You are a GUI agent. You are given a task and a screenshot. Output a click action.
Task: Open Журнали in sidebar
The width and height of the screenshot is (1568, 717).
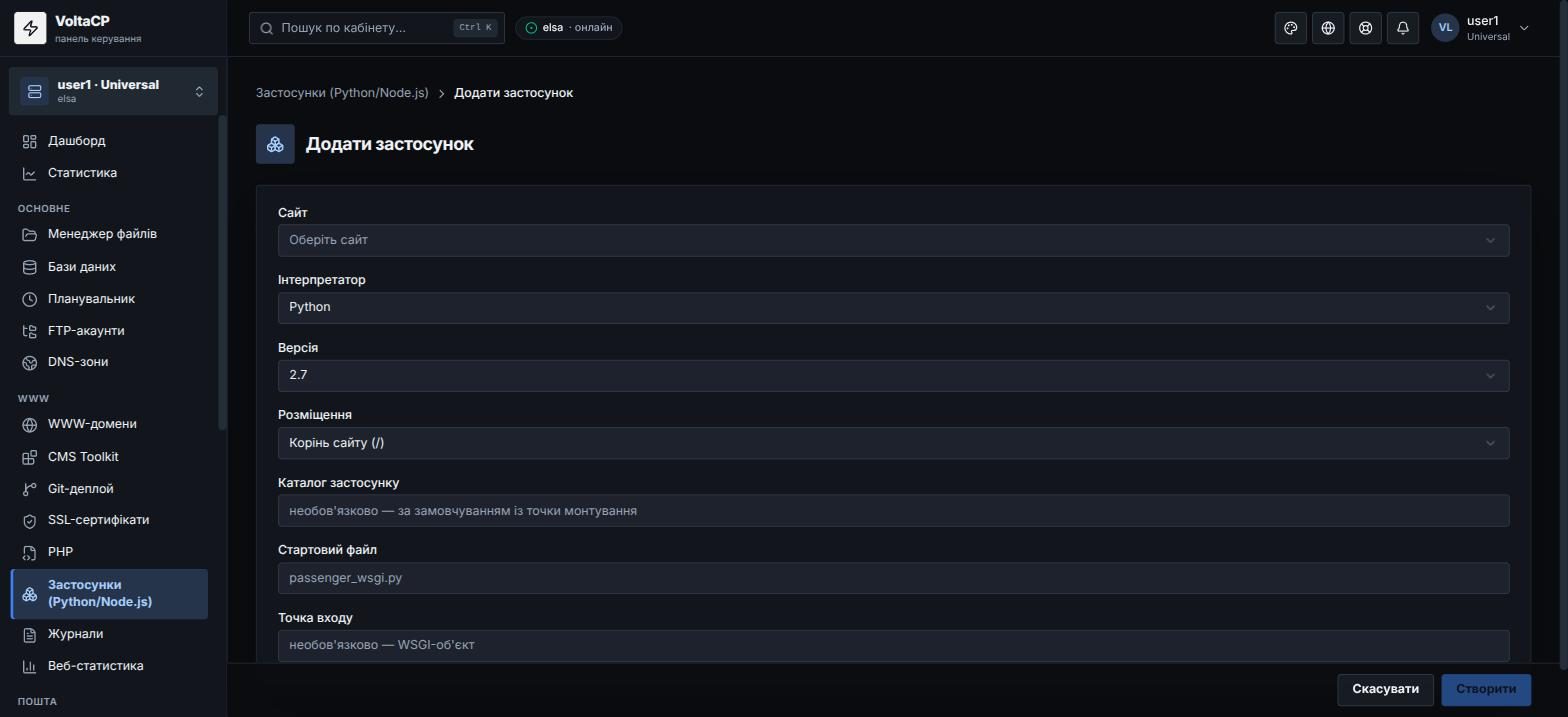click(x=109, y=634)
